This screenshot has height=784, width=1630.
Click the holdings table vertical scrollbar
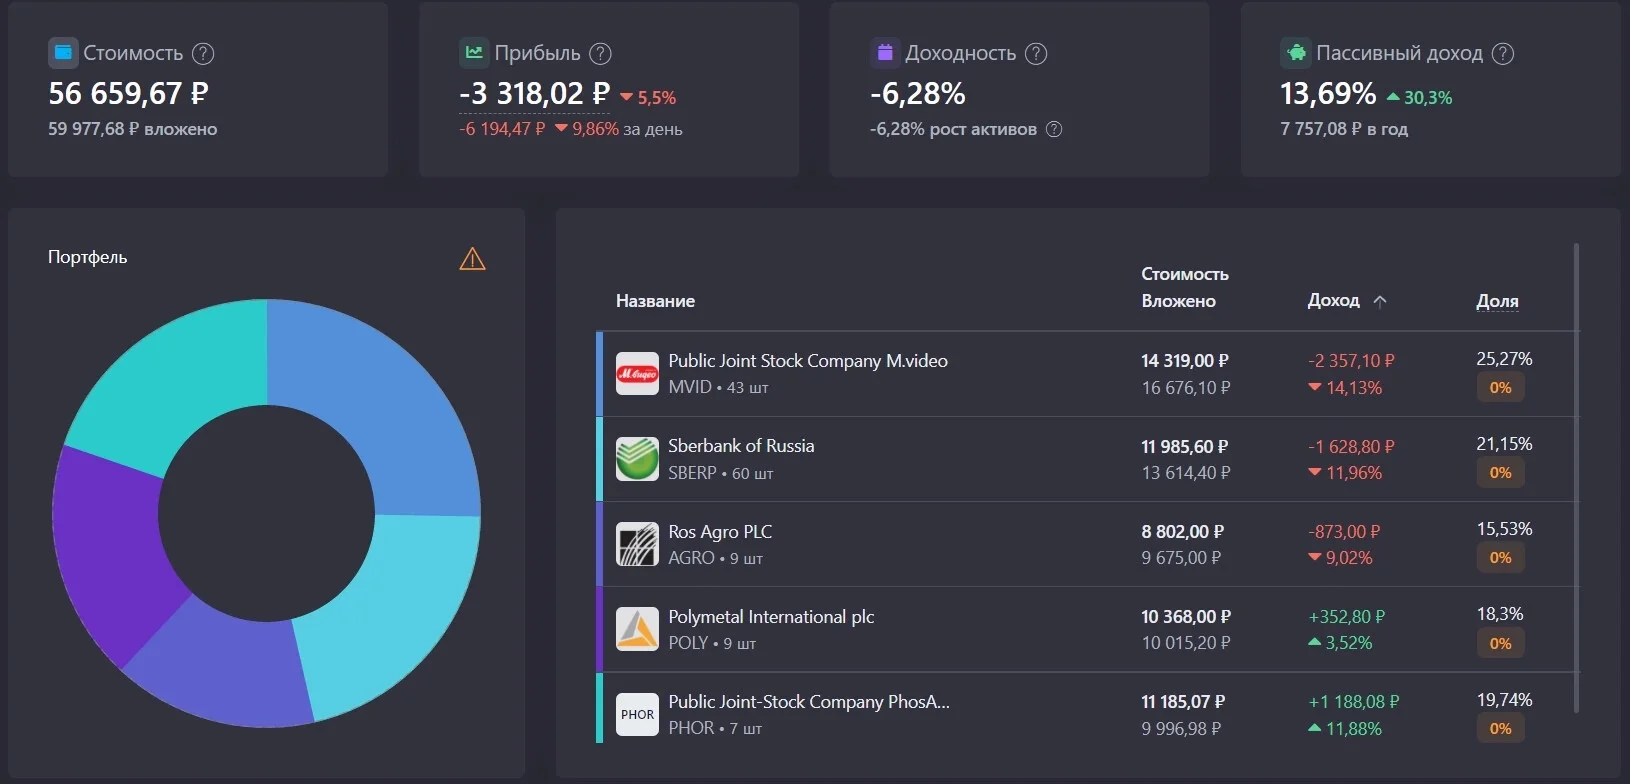click(x=1577, y=478)
